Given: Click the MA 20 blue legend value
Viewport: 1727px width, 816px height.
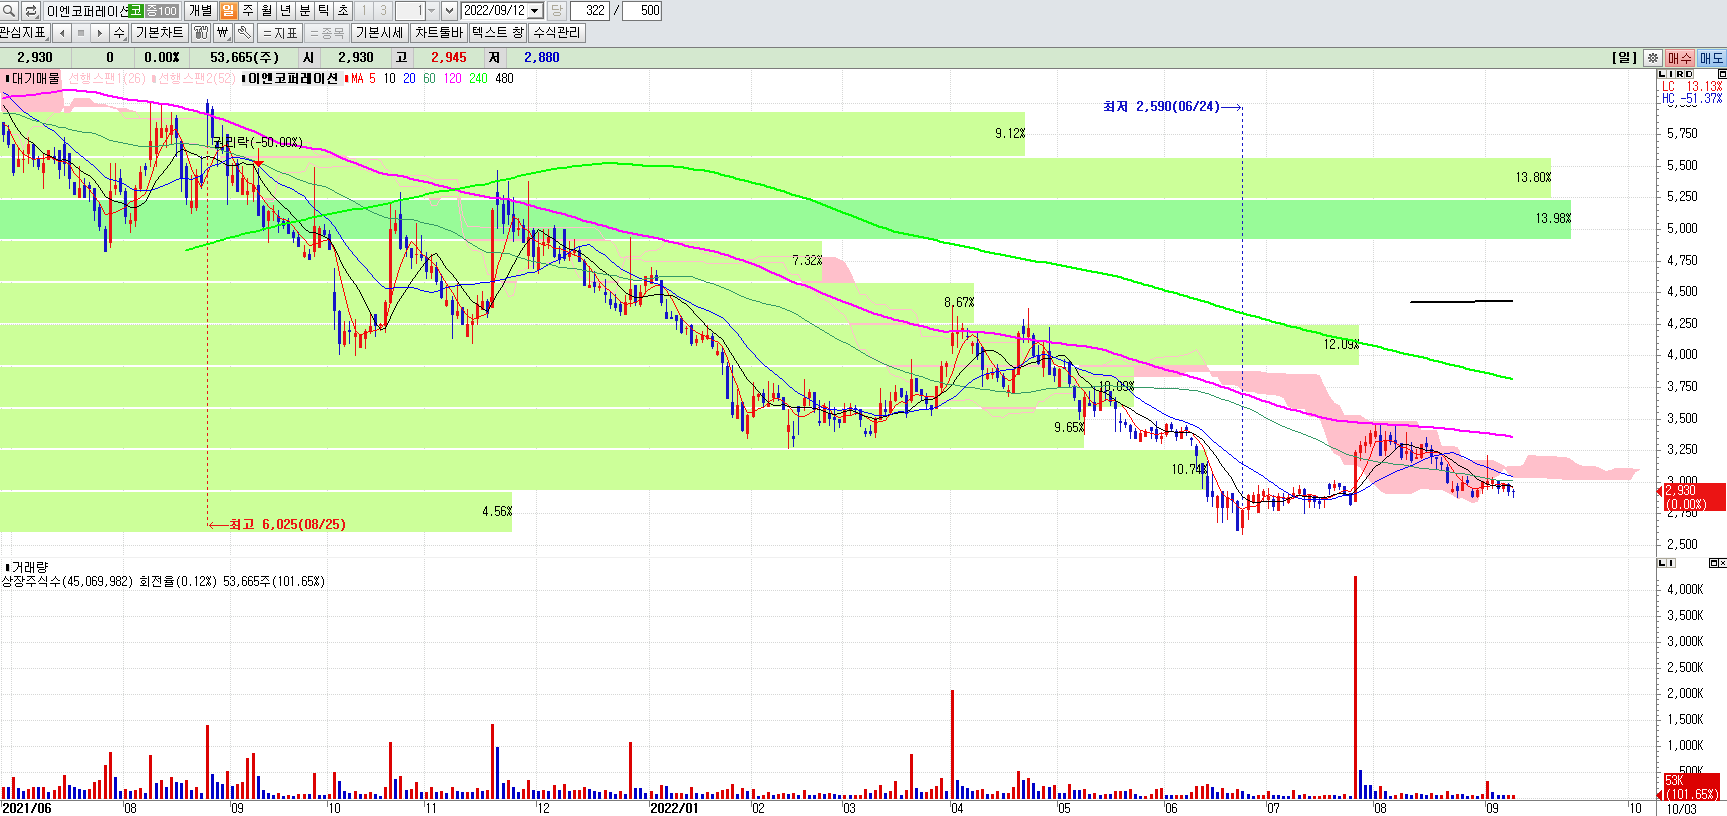Looking at the screenshot, I should click(409, 78).
